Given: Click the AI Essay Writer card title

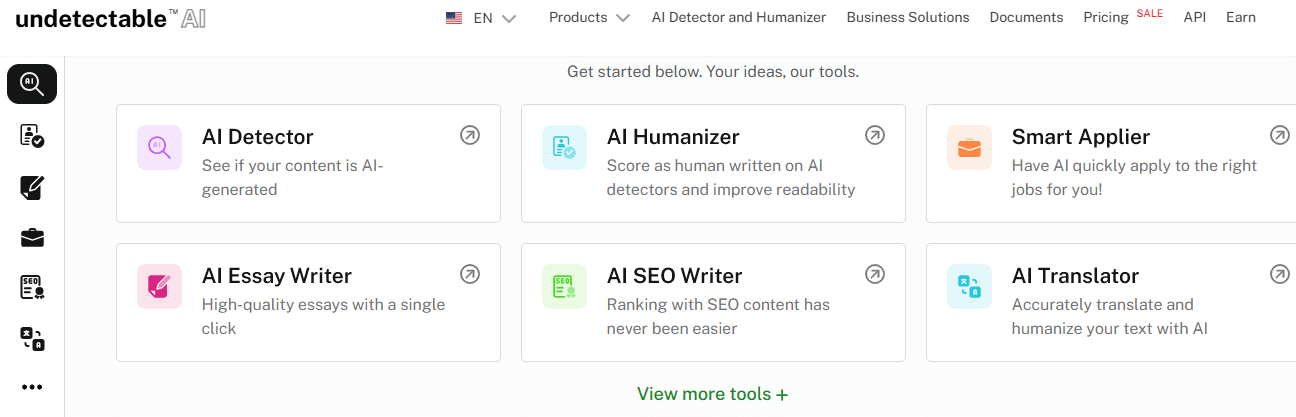Looking at the screenshot, I should 277,276.
